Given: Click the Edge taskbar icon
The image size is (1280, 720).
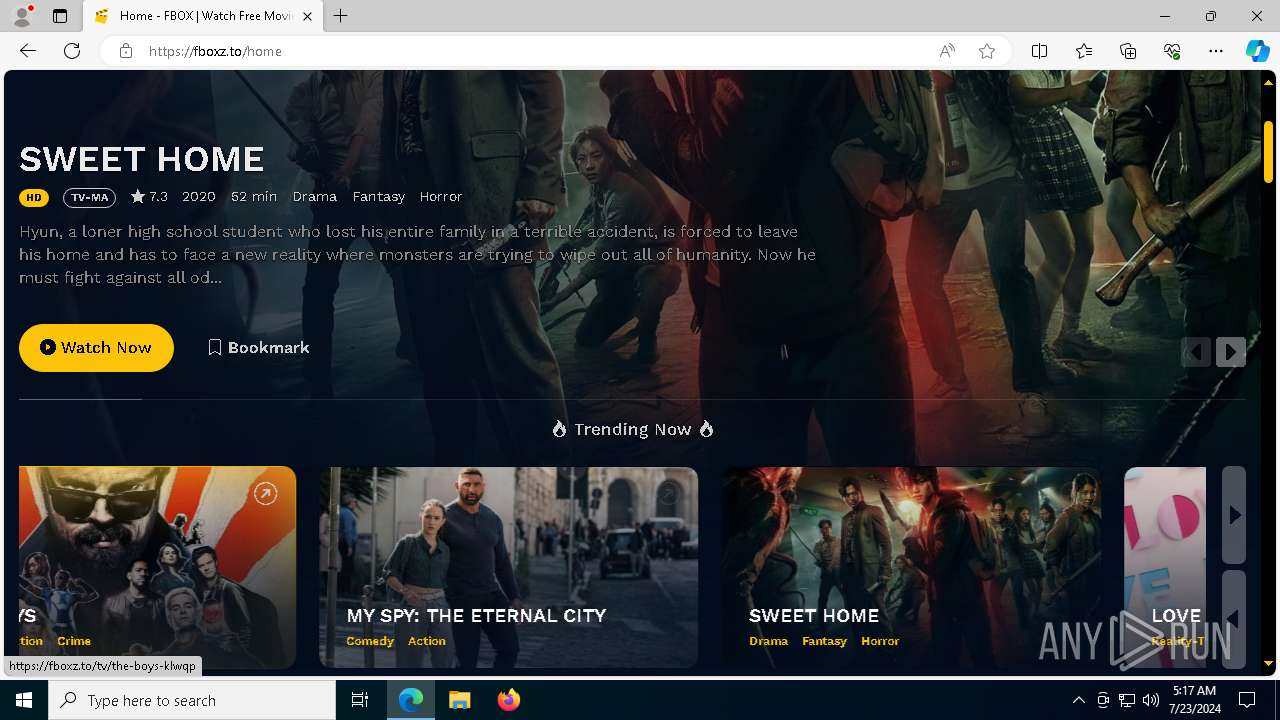Looking at the screenshot, I should click(411, 700).
